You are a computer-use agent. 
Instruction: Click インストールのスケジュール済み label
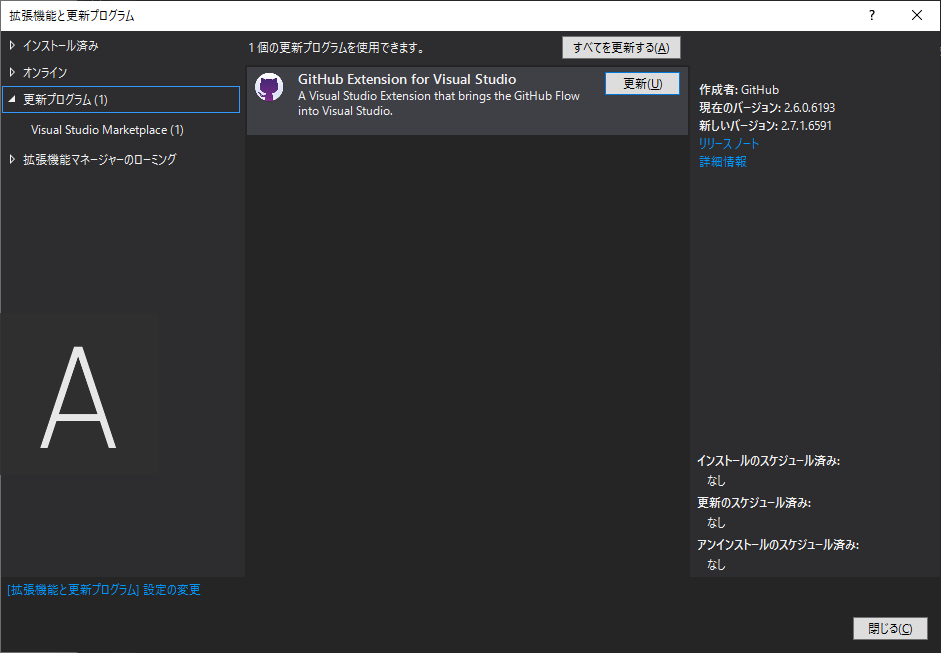click(x=768, y=461)
